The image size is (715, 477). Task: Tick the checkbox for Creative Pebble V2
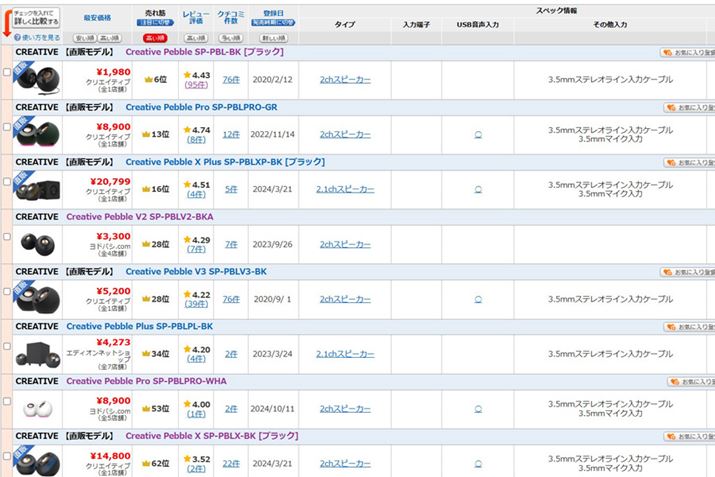point(7,237)
